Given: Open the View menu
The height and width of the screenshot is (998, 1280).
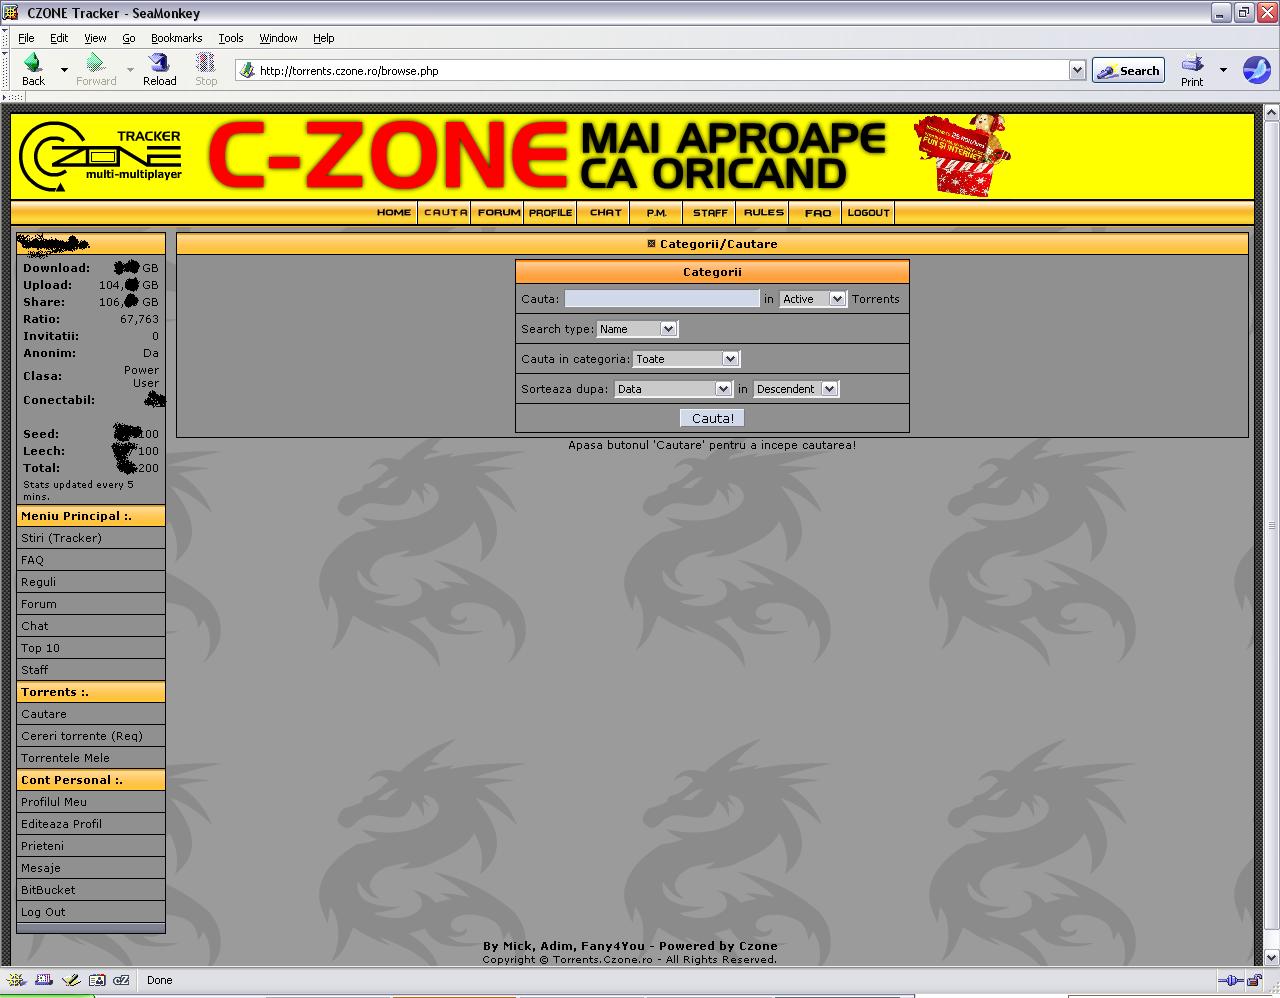Looking at the screenshot, I should click(95, 38).
